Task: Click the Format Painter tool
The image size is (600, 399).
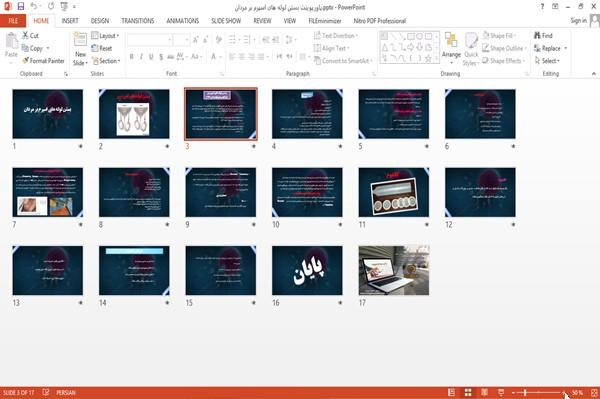Action: (43, 60)
